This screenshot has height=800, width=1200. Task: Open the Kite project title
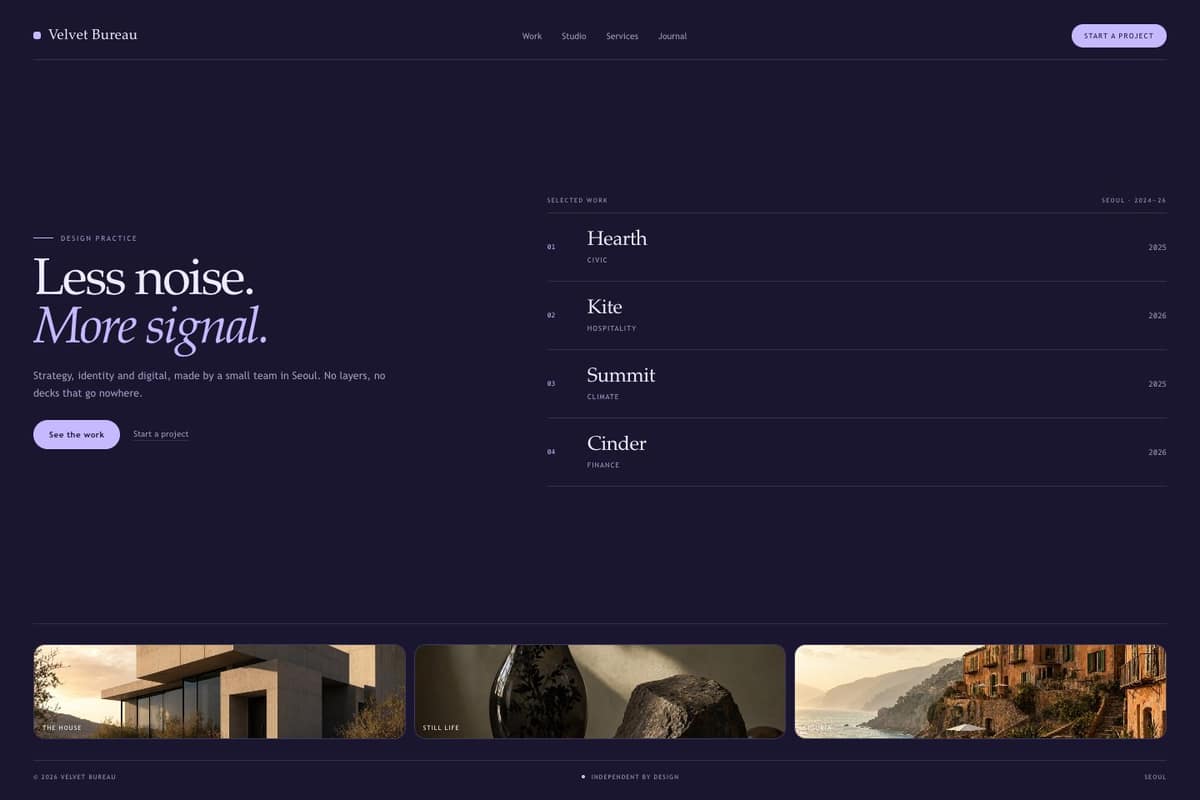[x=604, y=306]
